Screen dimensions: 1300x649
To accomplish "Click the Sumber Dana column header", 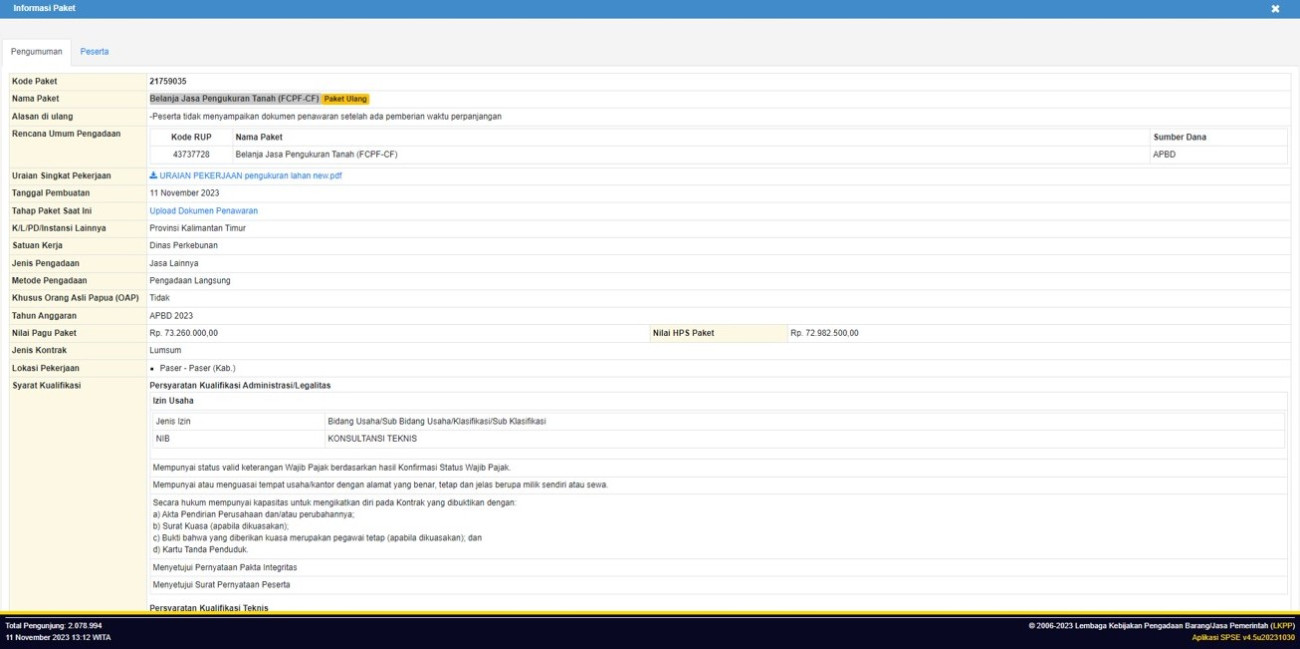I will click(x=1180, y=137).
